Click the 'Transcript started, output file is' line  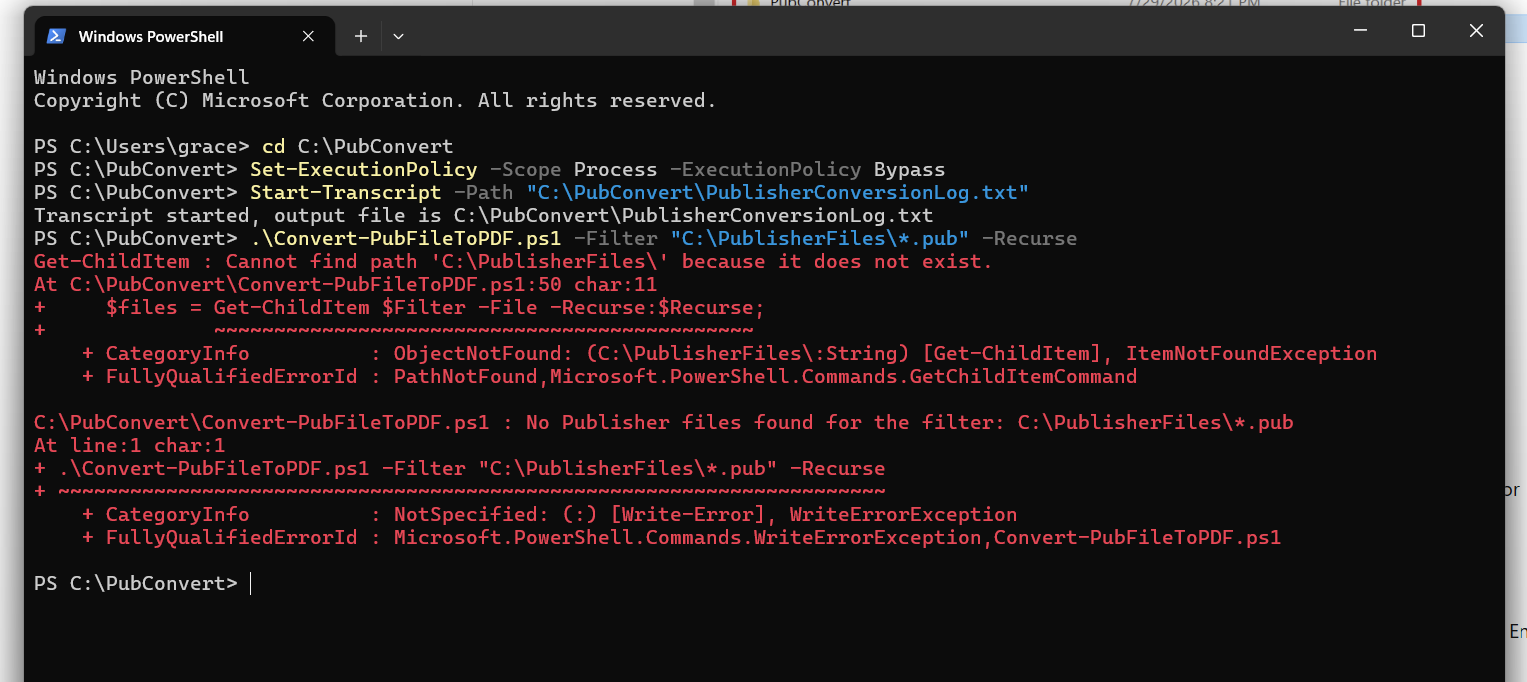click(x=483, y=215)
